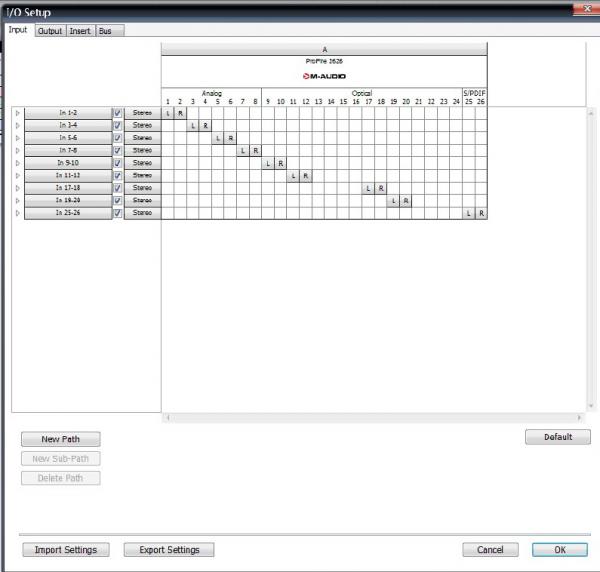Uncheck the In 1-2 path checkbox
The image size is (600, 572).
117,113
